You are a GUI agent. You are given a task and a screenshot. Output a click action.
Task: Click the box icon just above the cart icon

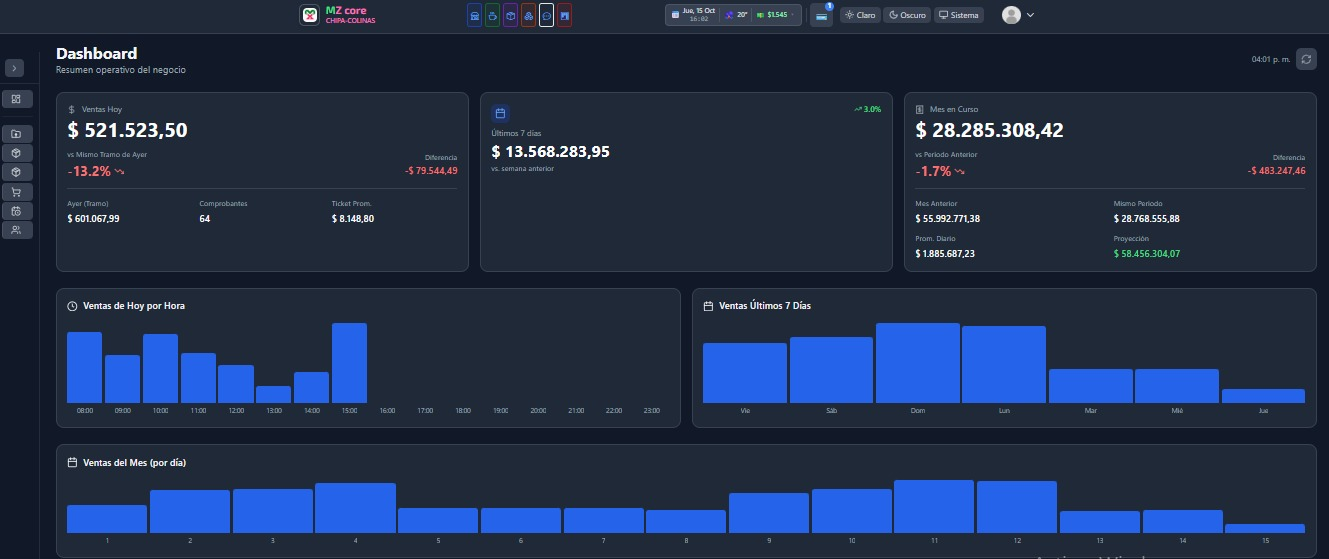click(18, 172)
